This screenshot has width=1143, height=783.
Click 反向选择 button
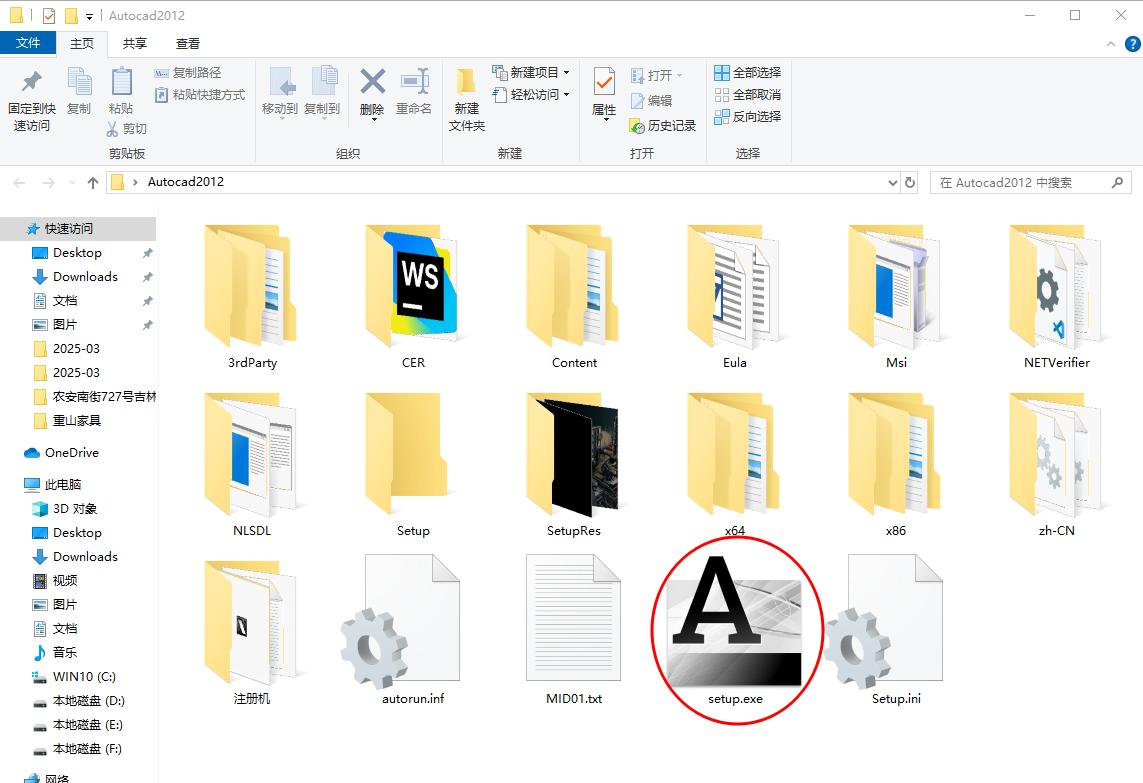(747, 116)
